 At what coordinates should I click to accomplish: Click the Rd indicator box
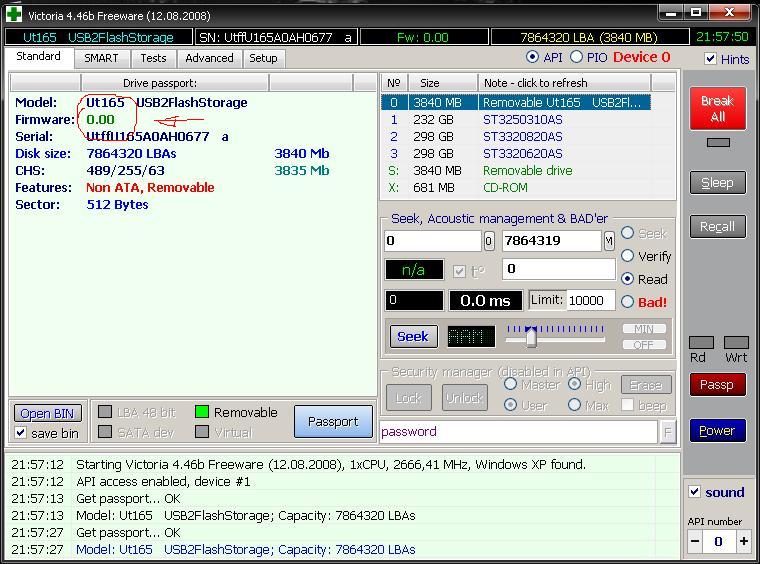(701, 343)
